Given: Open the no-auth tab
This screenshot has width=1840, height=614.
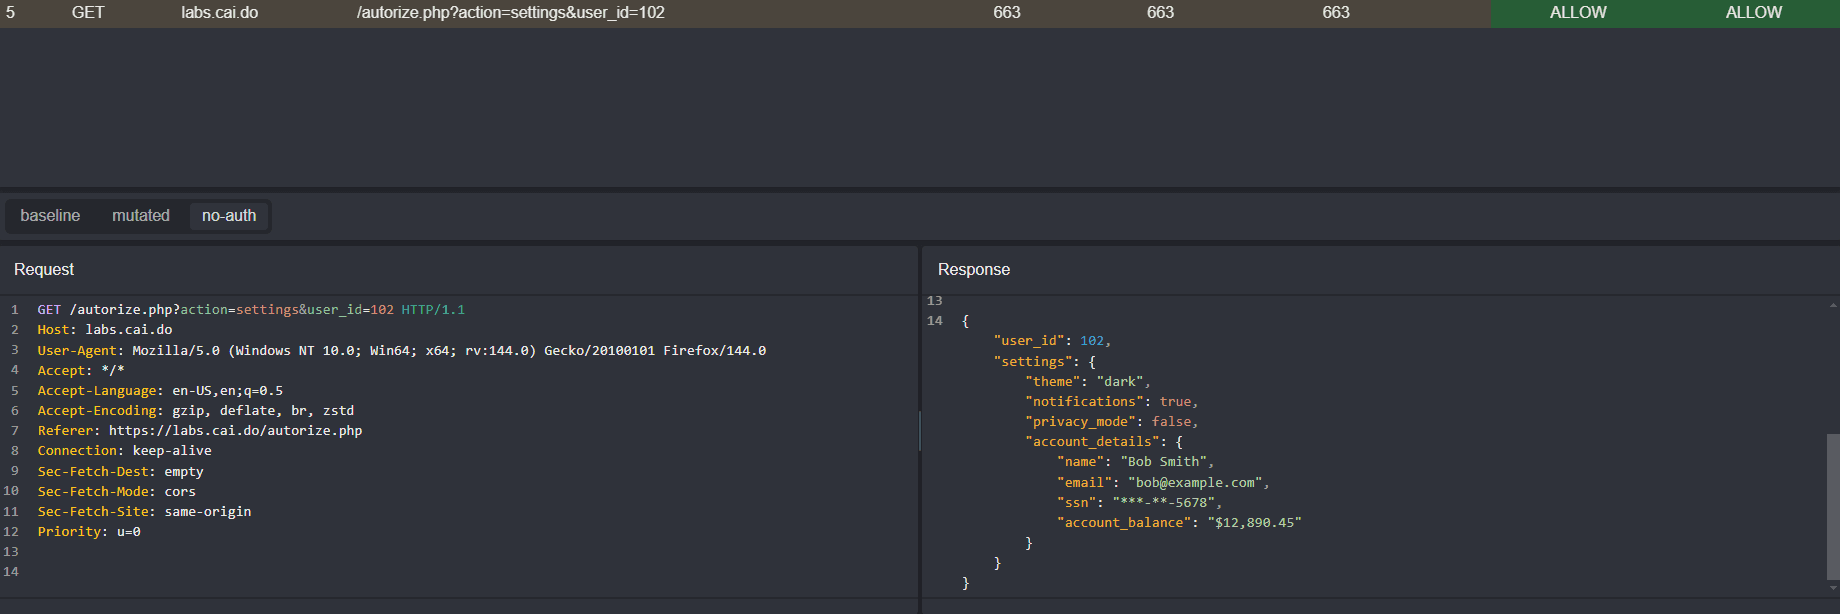Looking at the screenshot, I should 229,216.
